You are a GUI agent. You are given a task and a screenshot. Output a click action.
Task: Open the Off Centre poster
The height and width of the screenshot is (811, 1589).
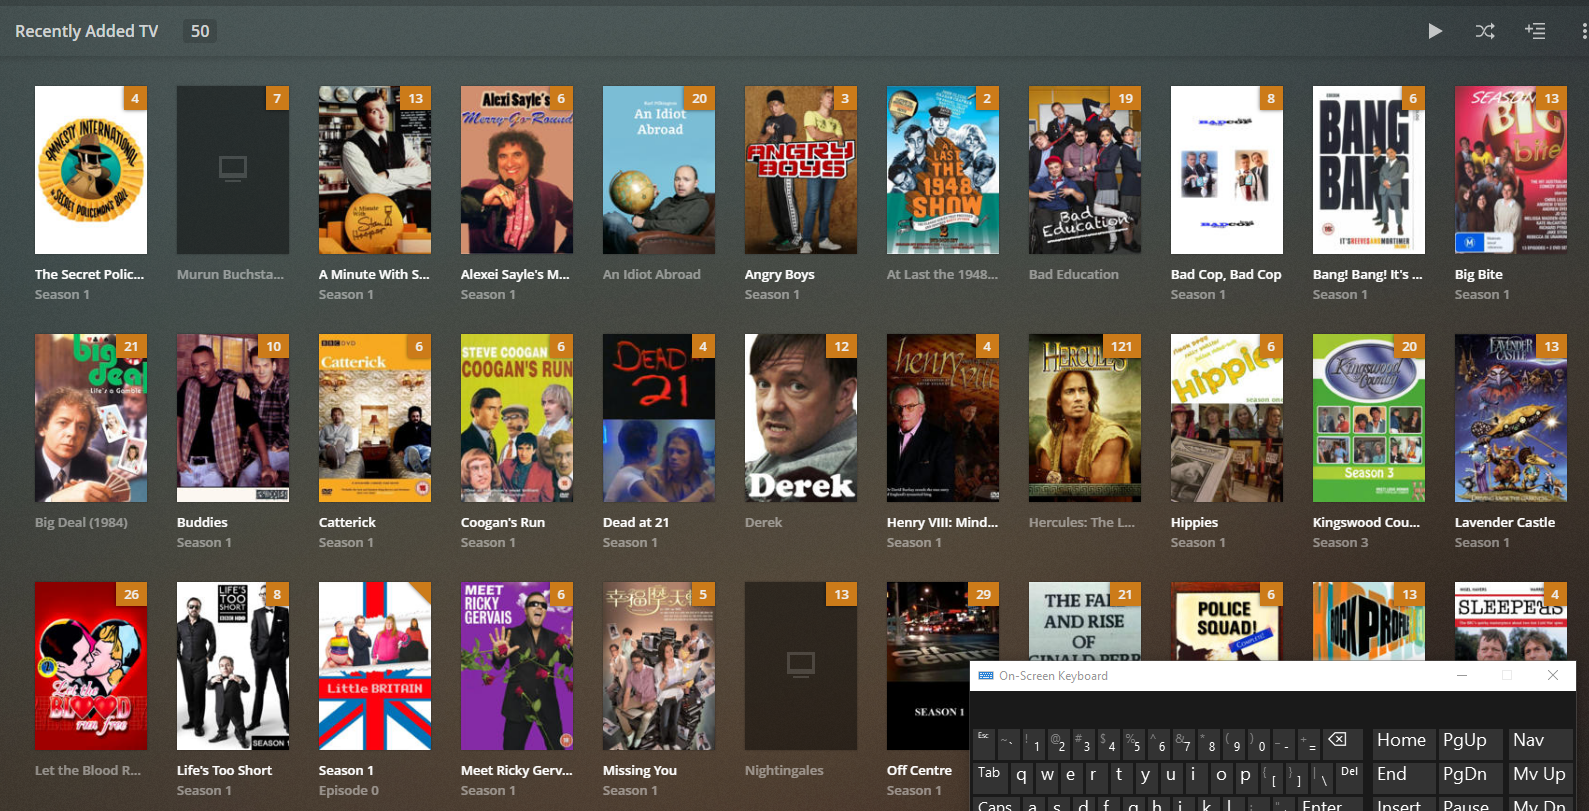(x=928, y=666)
